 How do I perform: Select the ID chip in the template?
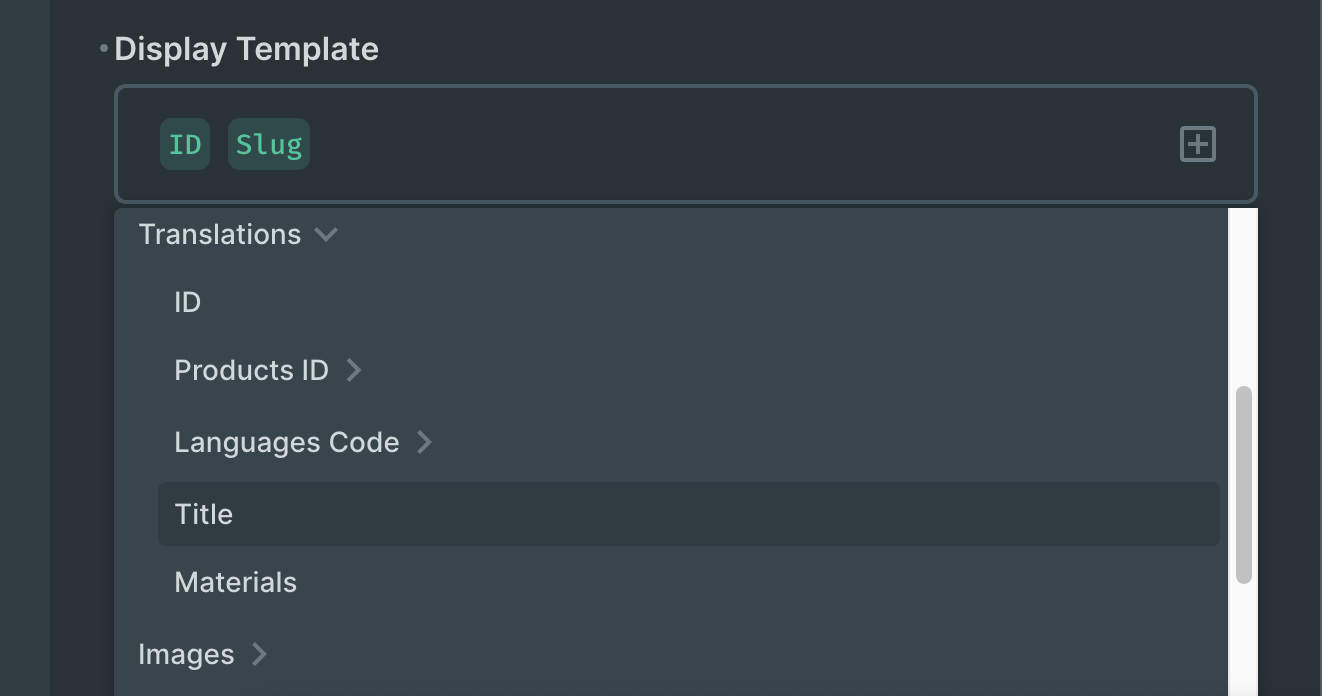pyautogui.click(x=185, y=144)
